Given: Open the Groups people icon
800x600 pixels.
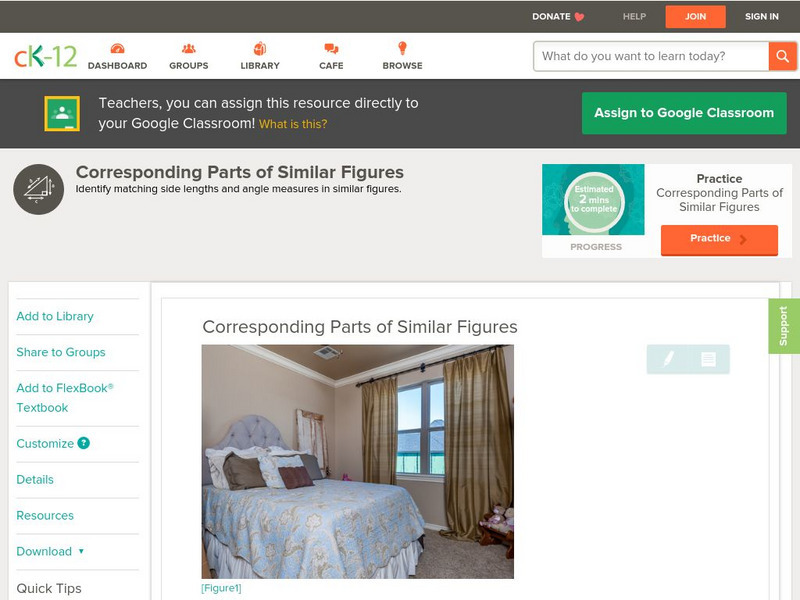Looking at the screenshot, I should [189, 49].
